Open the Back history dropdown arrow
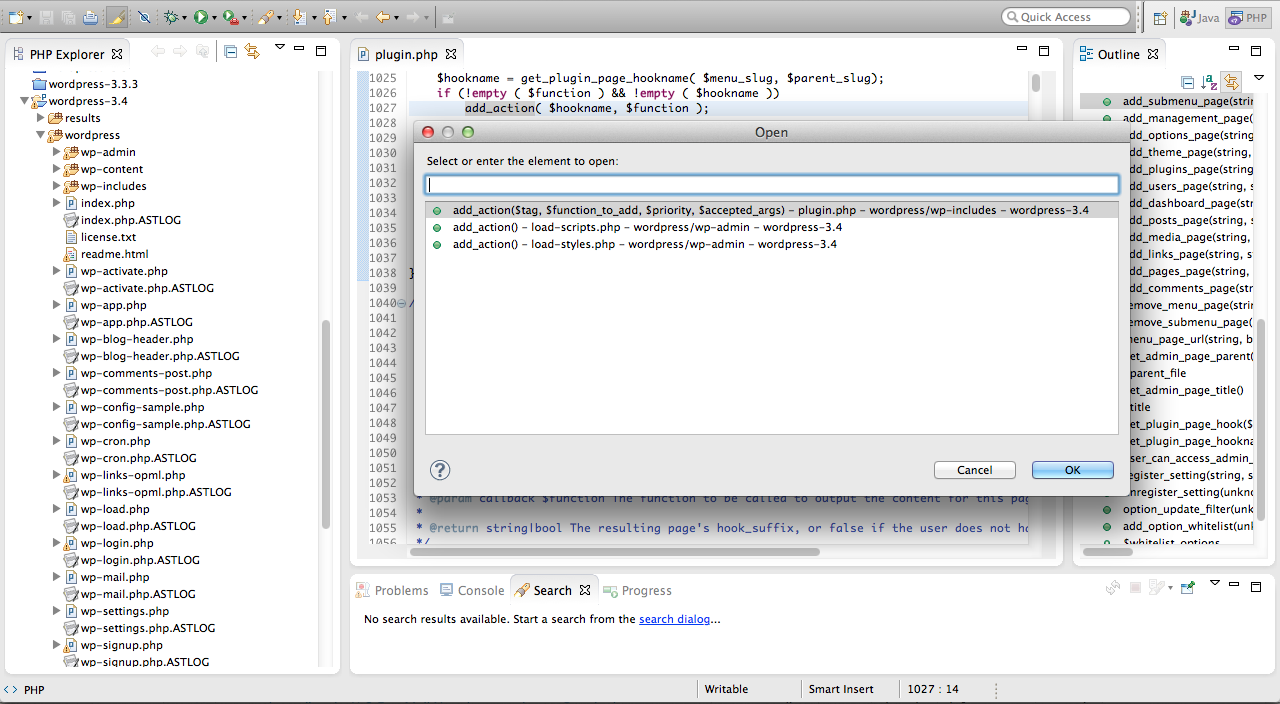Image resolution: width=1280 pixels, height=704 pixels. click(397, 18)
